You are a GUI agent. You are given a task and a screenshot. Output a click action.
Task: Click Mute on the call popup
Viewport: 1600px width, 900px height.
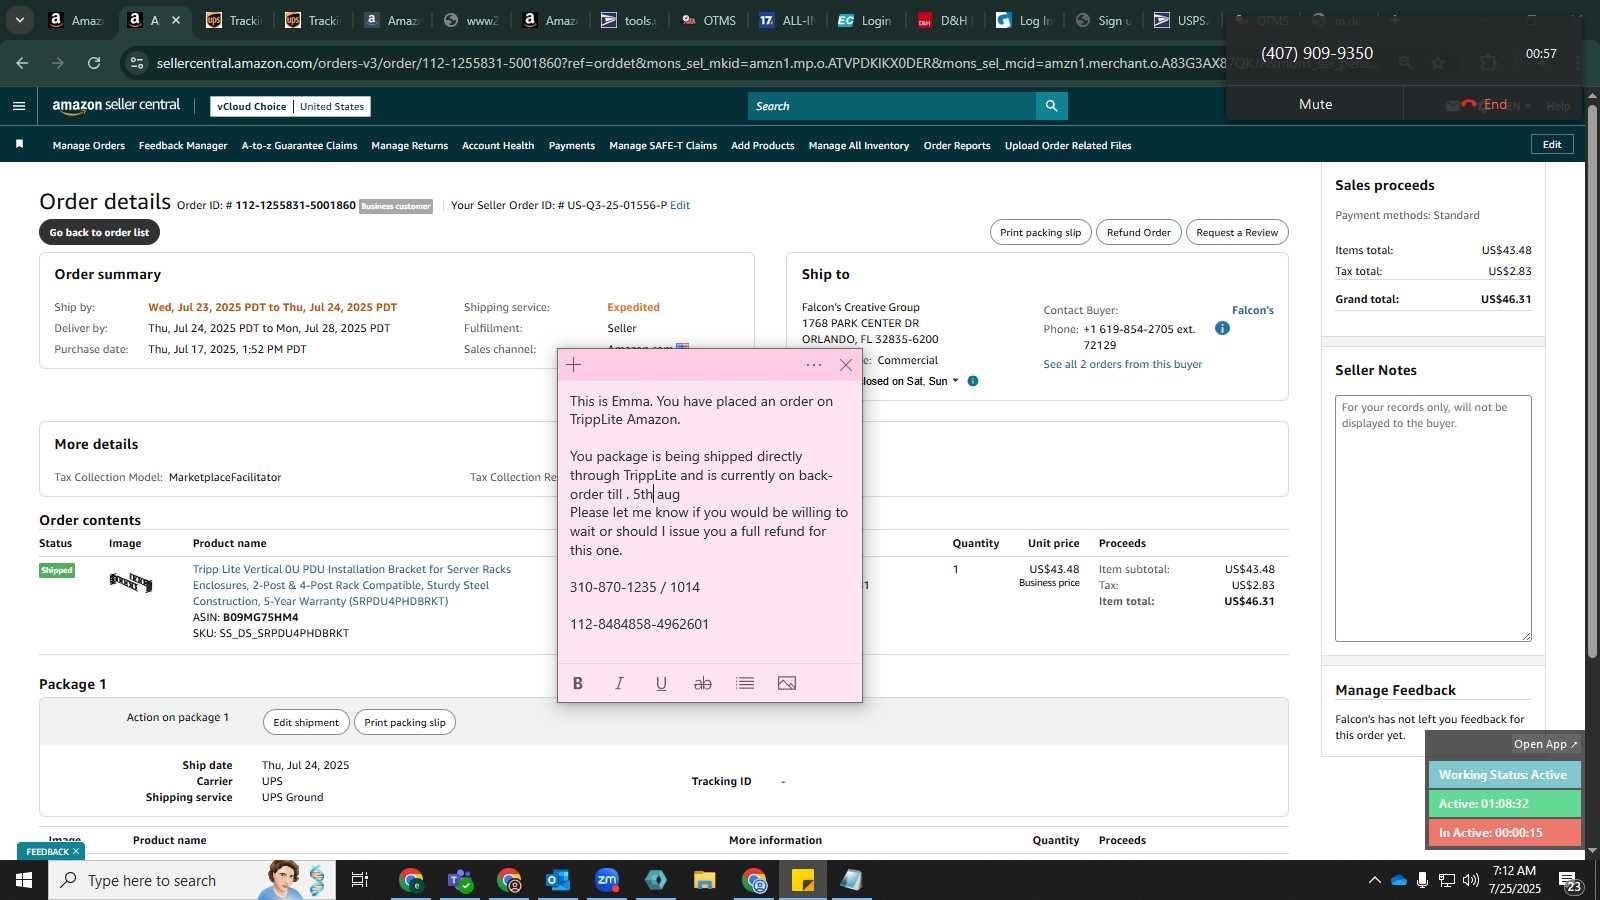1315,104
